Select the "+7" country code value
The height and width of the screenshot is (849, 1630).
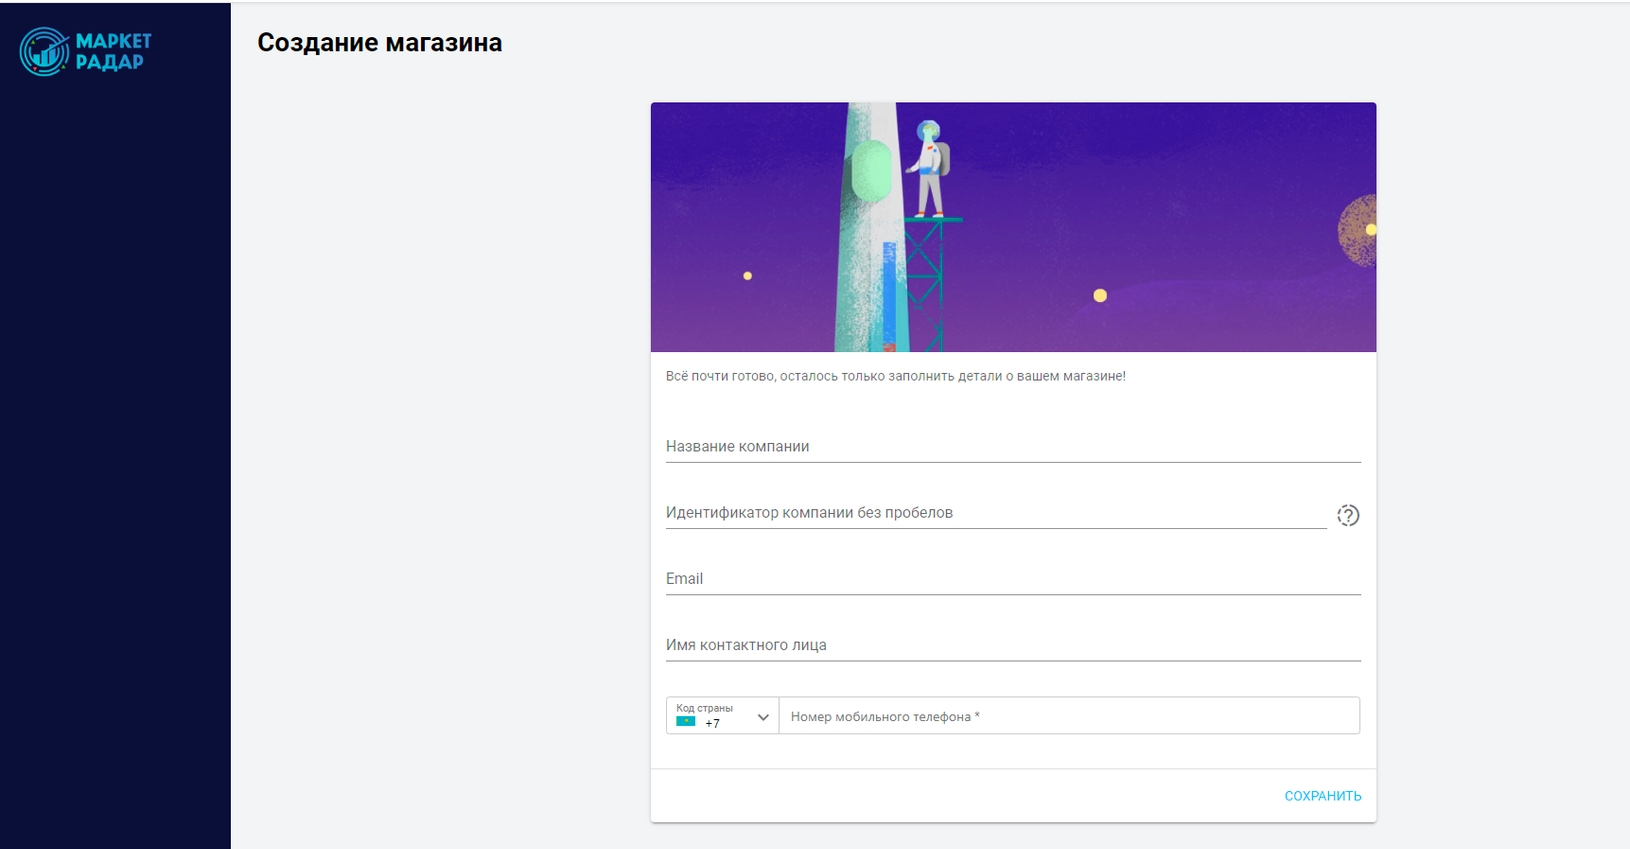pos(712,723)
